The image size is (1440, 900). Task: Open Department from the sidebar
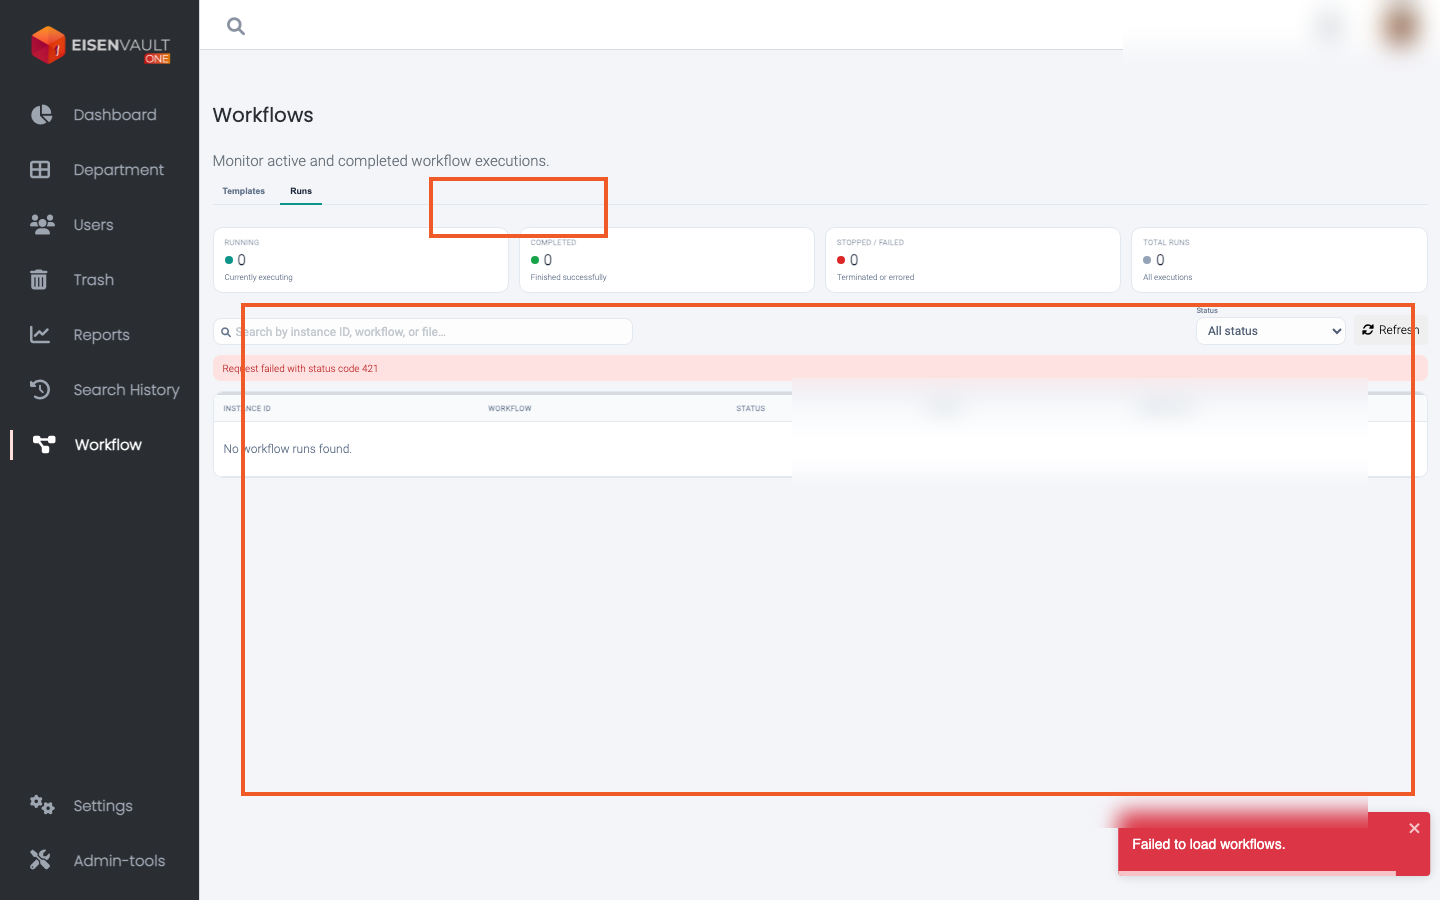point(119,170)
